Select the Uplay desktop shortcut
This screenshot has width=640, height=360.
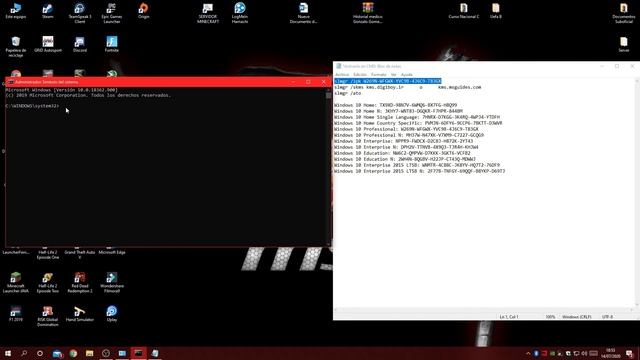111,314
